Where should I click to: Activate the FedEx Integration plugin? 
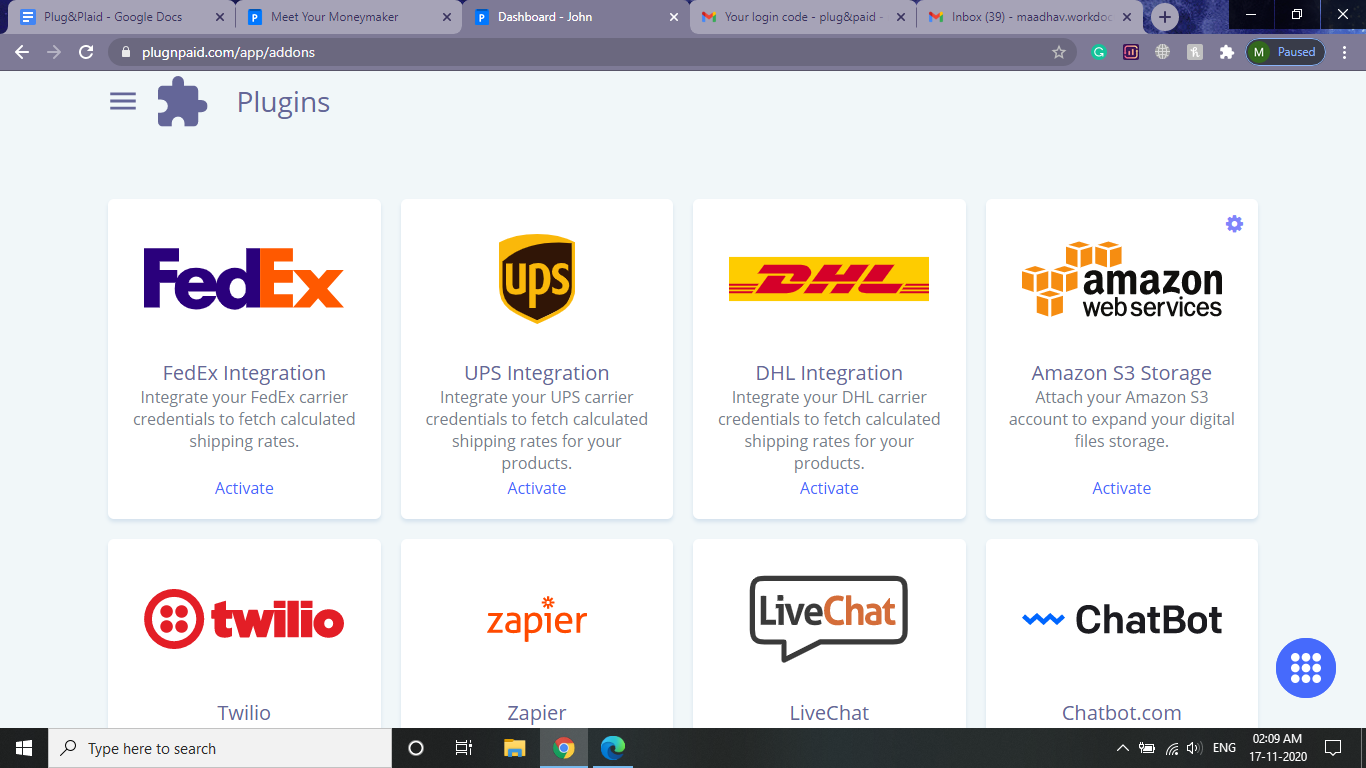click(244, 488)
